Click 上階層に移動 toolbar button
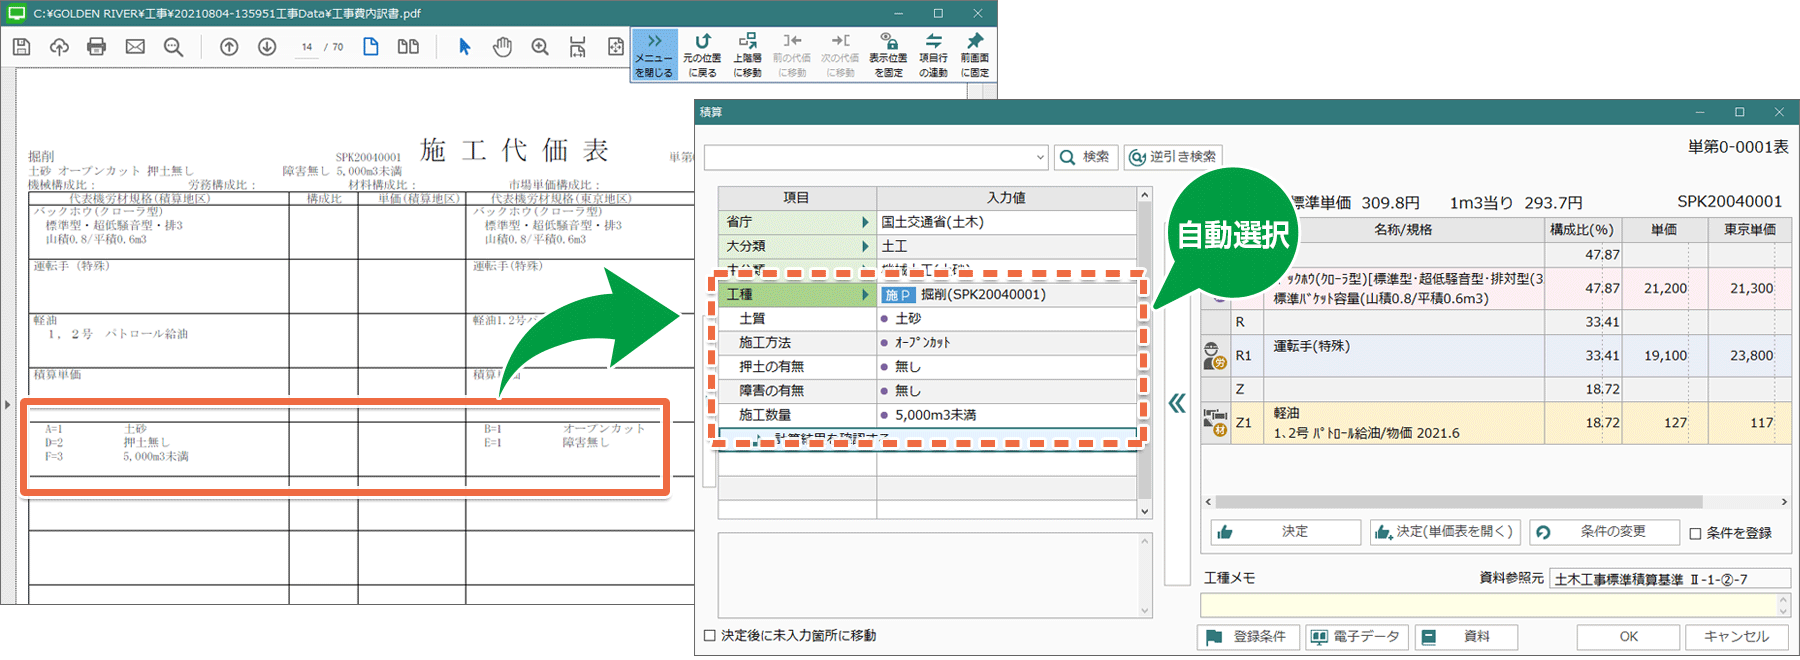The height and width of the screenshot is (660, 1800). pyautogui.click(x=747, y=56)
